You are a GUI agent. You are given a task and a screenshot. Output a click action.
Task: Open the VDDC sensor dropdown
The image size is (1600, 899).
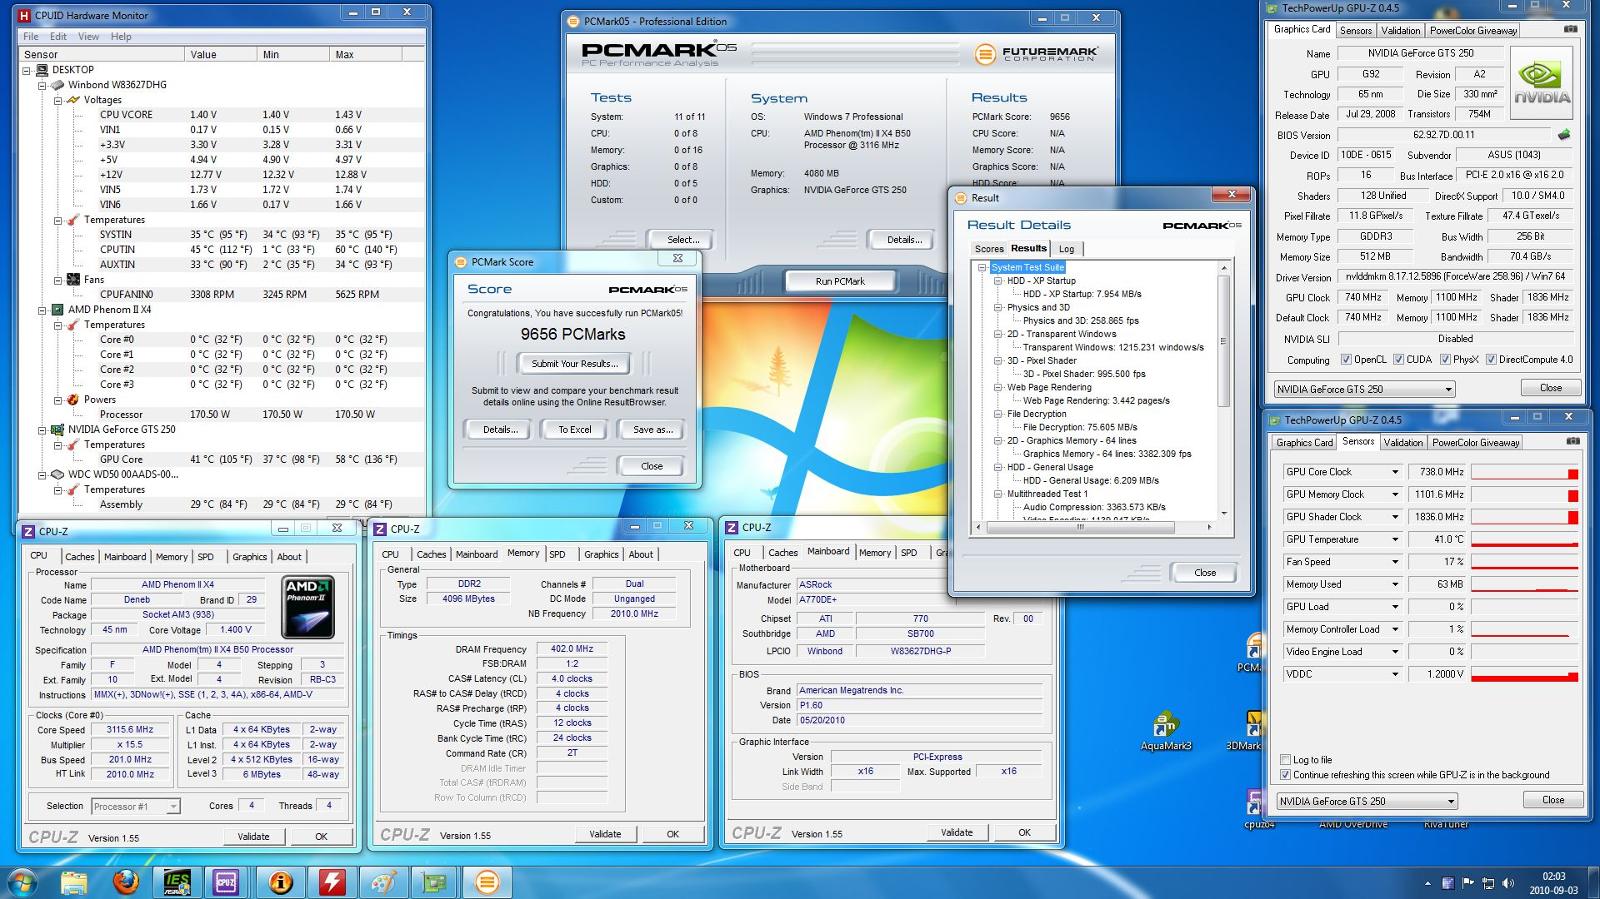coord(1395,675)
